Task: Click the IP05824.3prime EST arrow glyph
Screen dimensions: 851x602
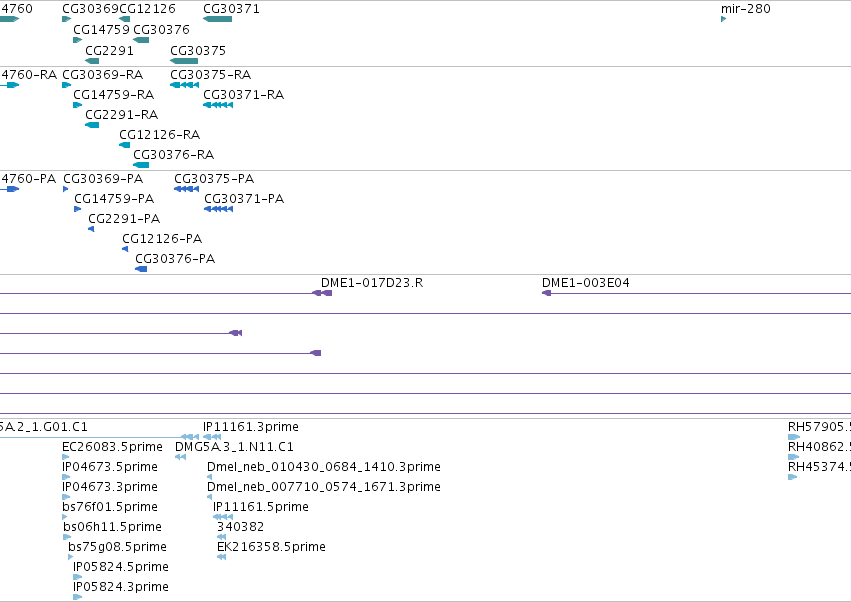Action: [x=78, y=597]
